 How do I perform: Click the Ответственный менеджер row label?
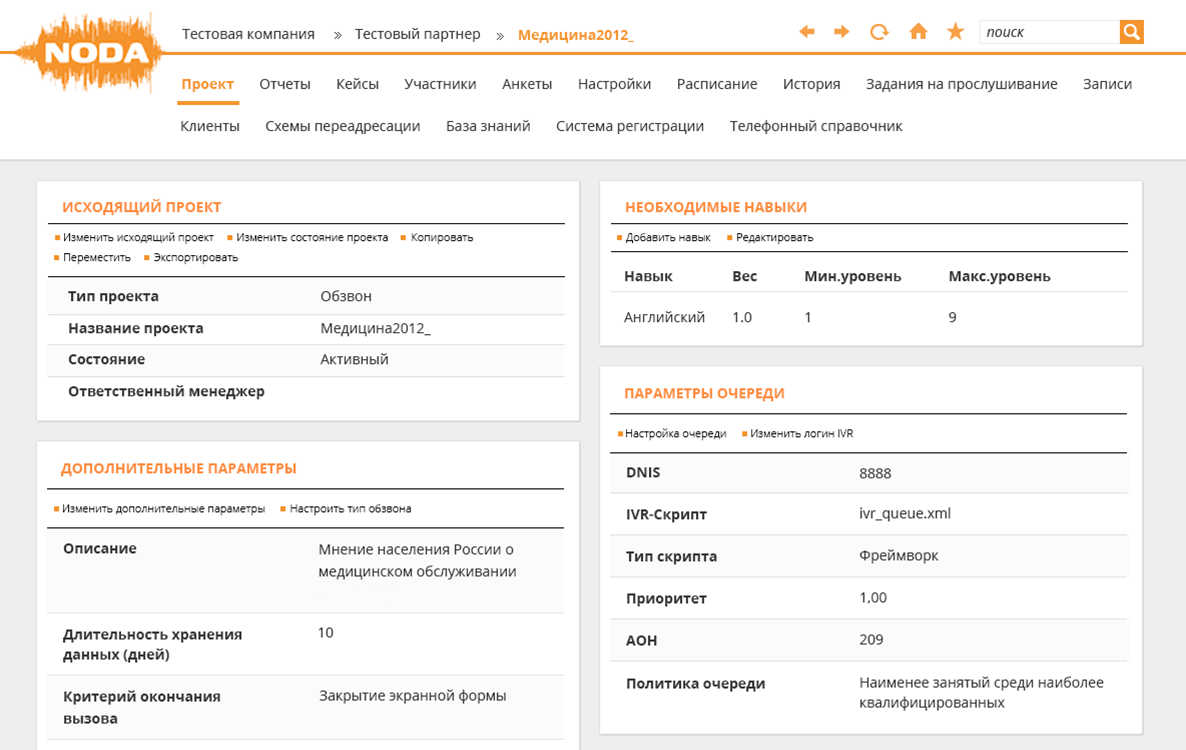point(166,392)
